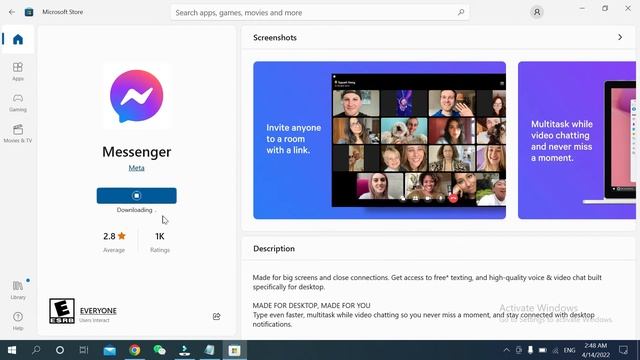Screen dimensions: 640x360
Task: Open Cortana from the taskbar
Action: (x=60, y=350)
